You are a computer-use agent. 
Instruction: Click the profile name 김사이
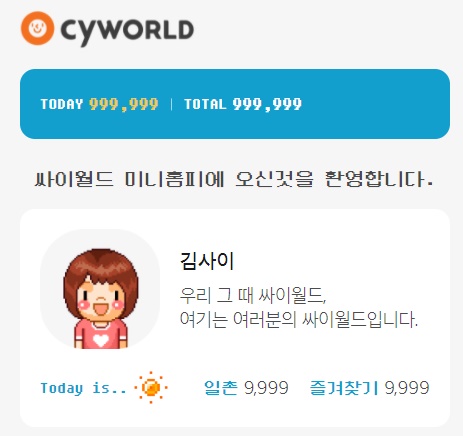click(207, 261)
